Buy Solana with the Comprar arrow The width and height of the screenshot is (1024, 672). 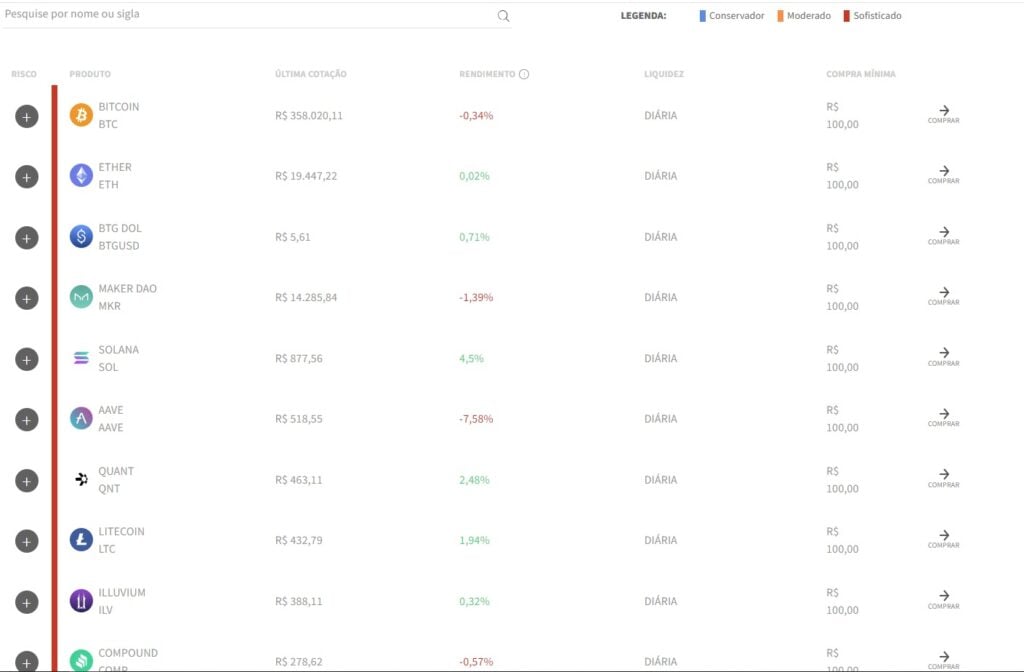pos(944,357)
